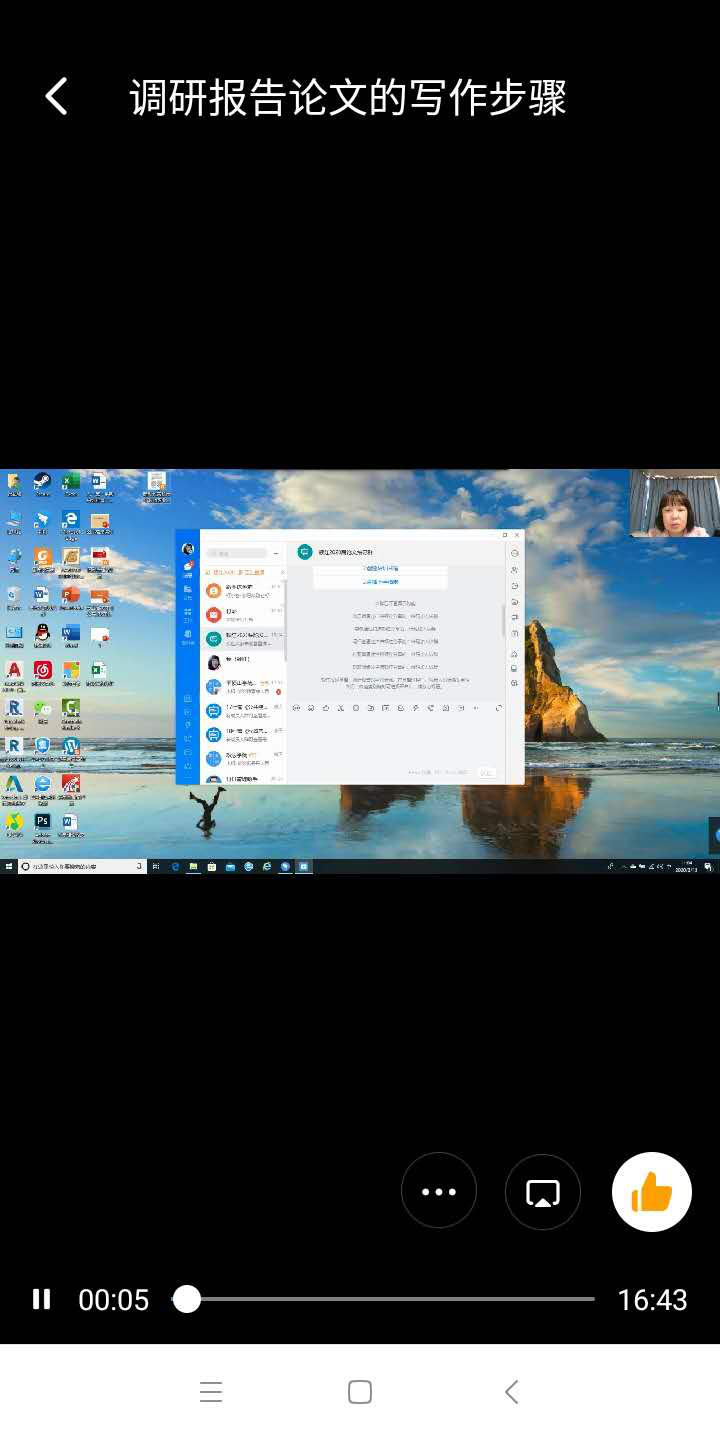
Task: Click the Photoshop desktop shortcut icon
Action: [42, 822]
